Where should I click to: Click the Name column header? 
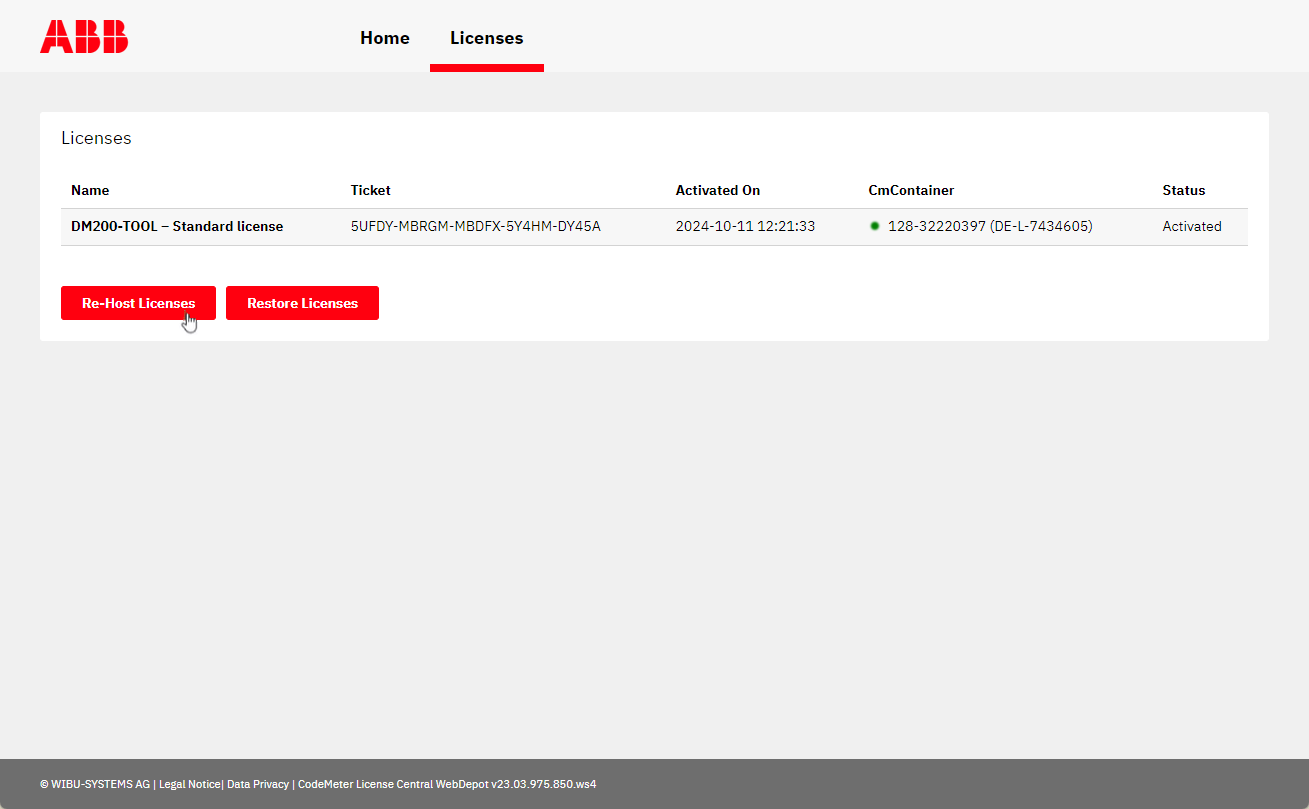pyautogui.click(x=90, y=190)
